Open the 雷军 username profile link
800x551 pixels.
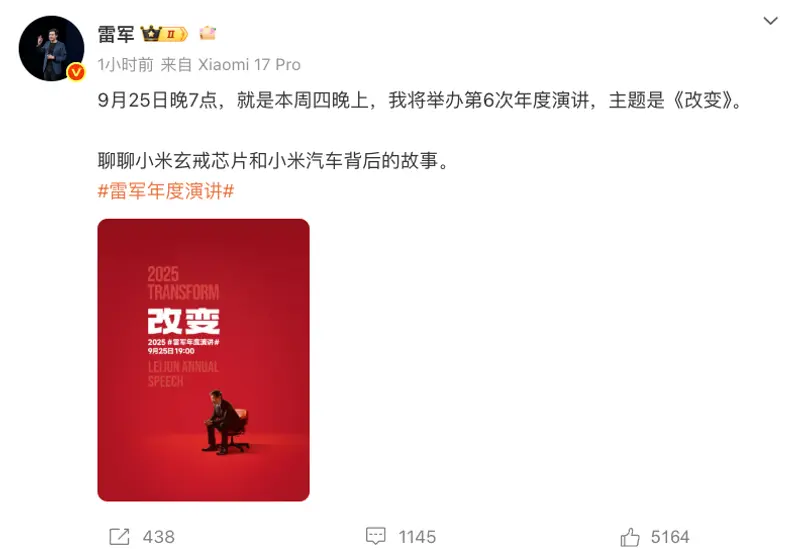pos(116,34)
